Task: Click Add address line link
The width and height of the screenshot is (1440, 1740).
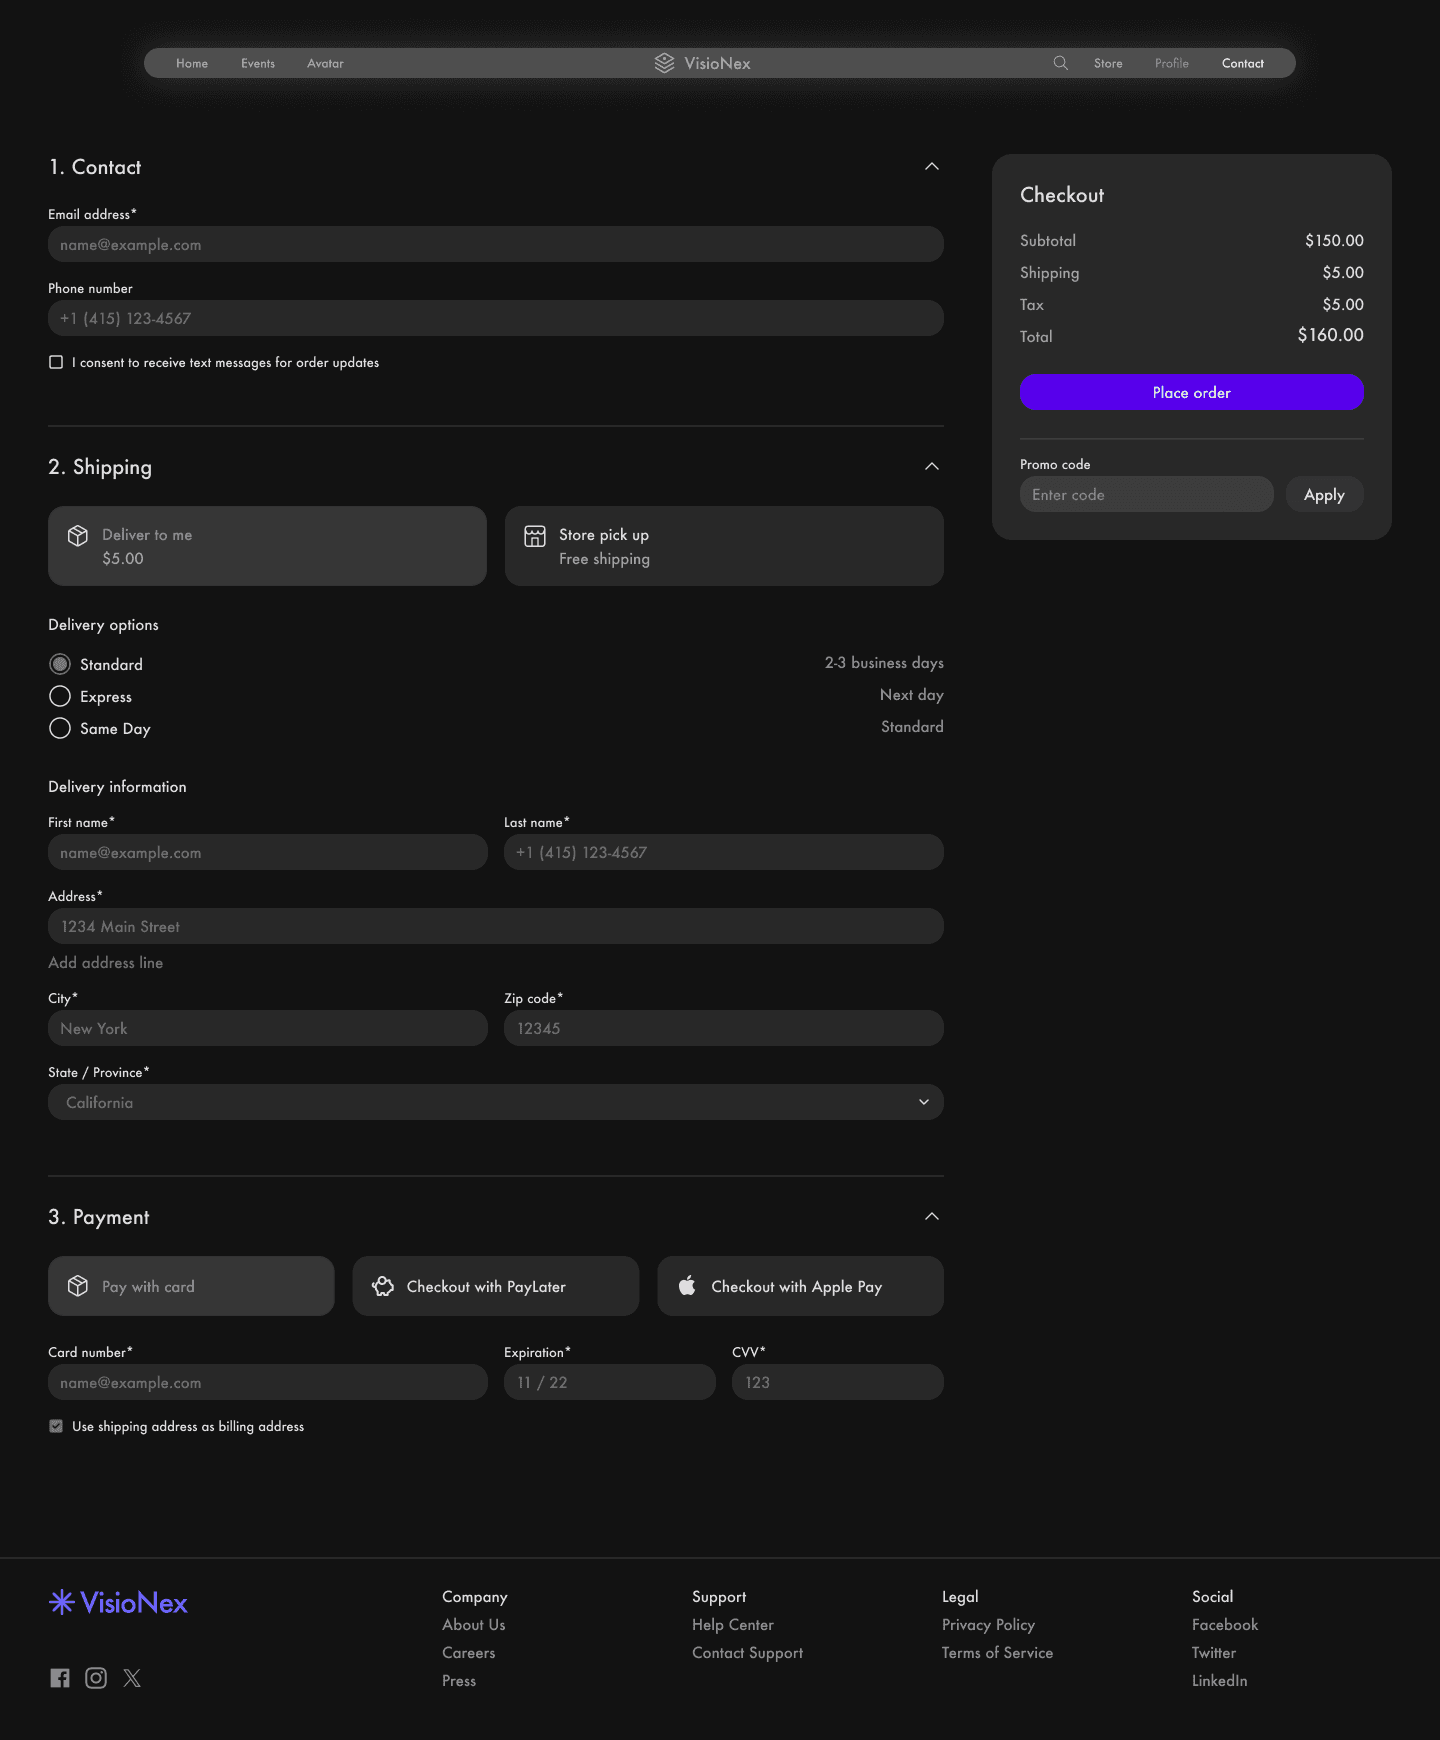Action: coord(106,962)
